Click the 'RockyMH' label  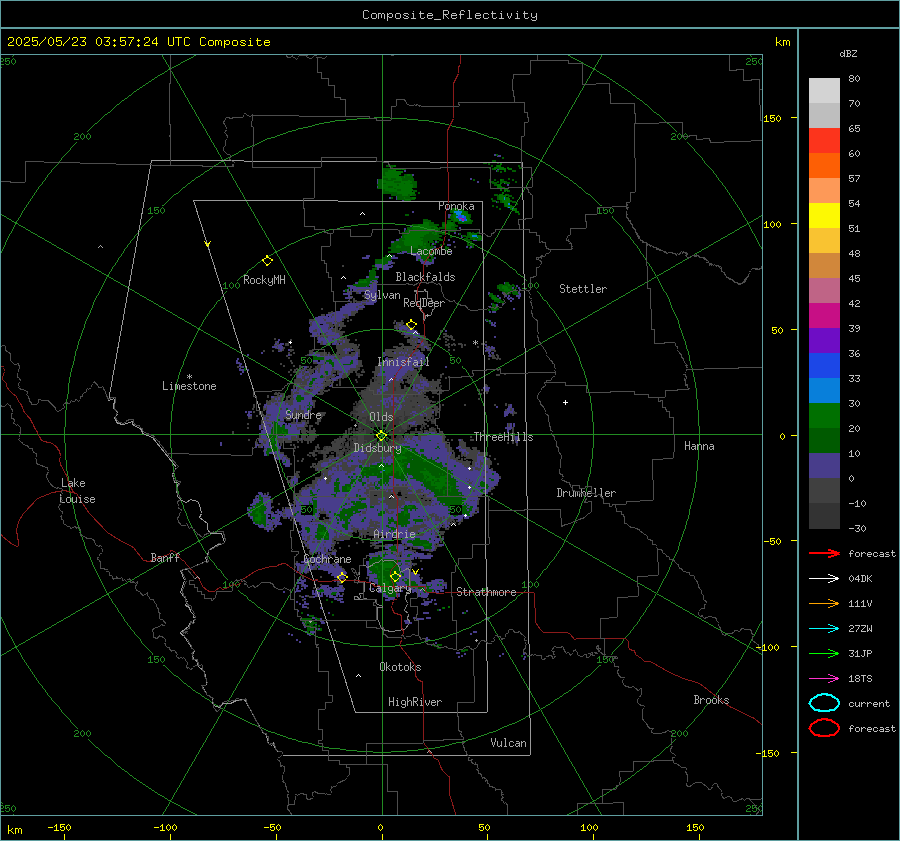pyautogui.click(x=264, y=280)
